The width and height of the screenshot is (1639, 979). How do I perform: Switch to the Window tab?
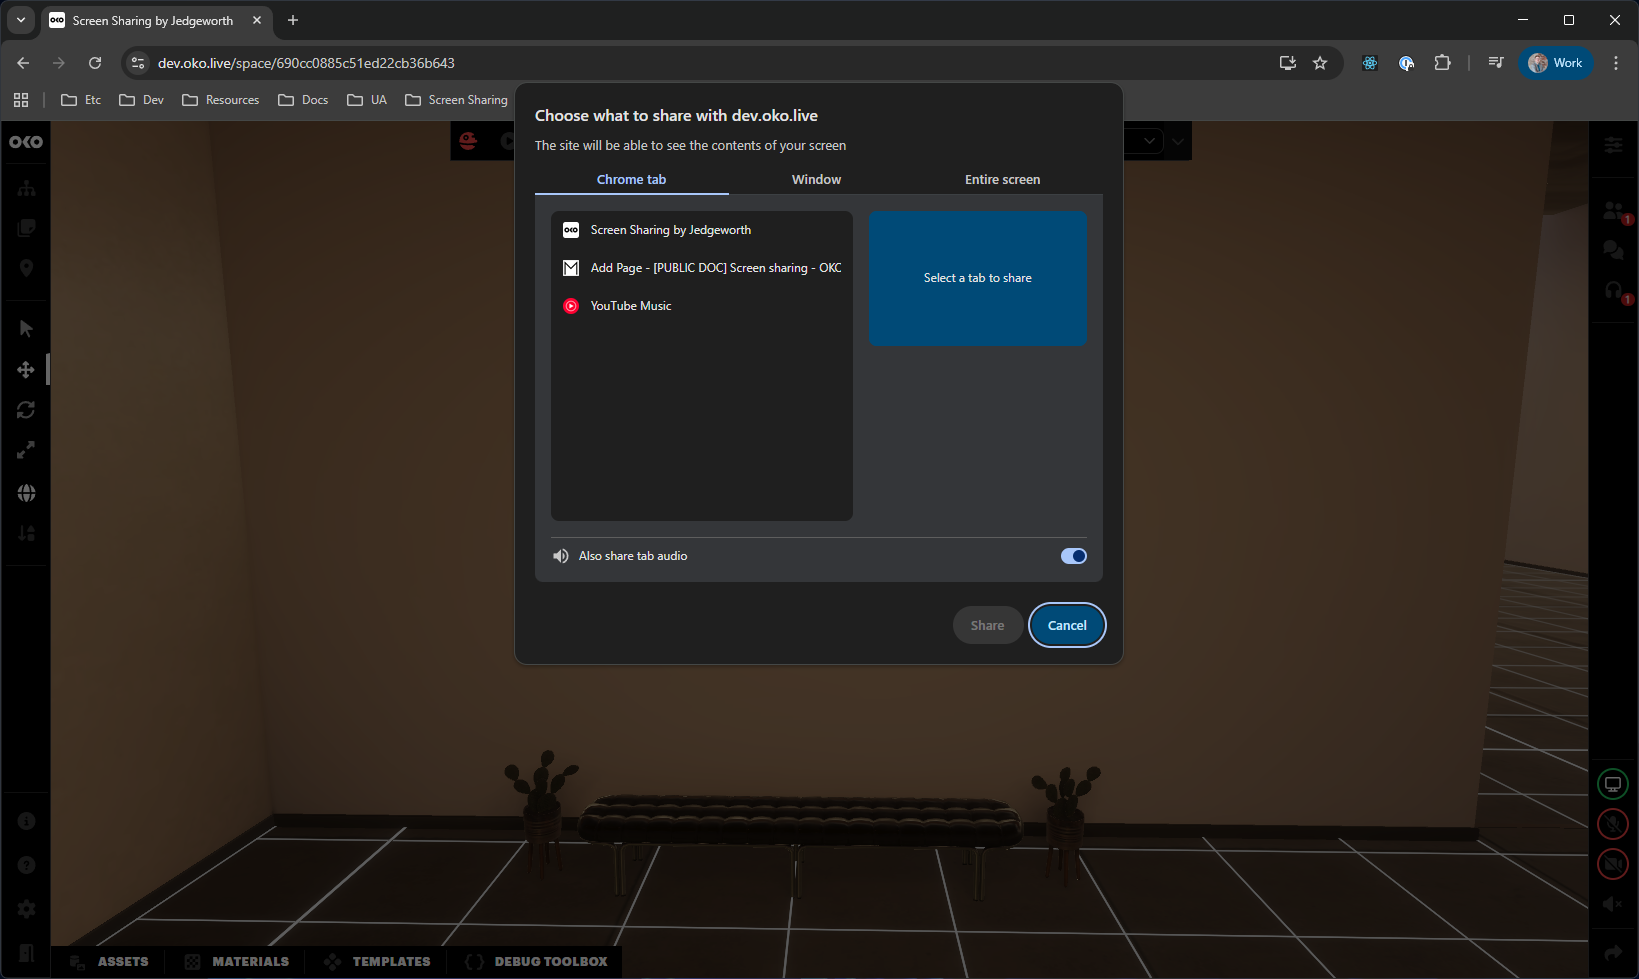click(816, 180)
